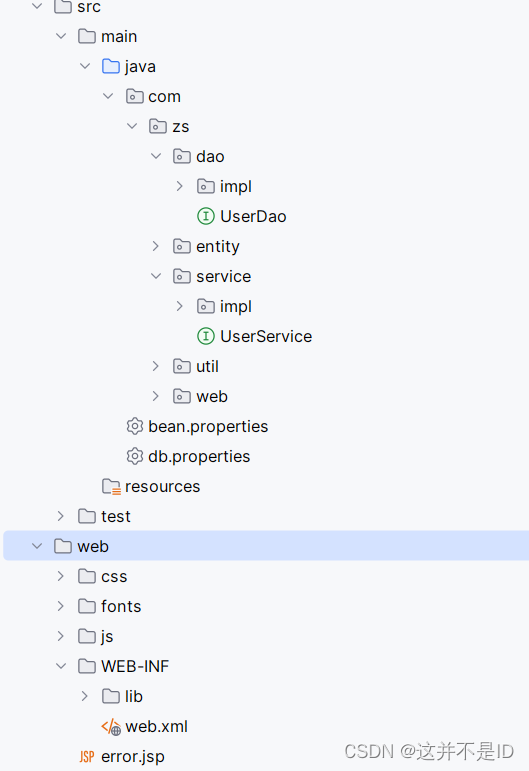Click the UserService interface icon
The width and height of the screenshot is (529, 771).
pos(206,336)
